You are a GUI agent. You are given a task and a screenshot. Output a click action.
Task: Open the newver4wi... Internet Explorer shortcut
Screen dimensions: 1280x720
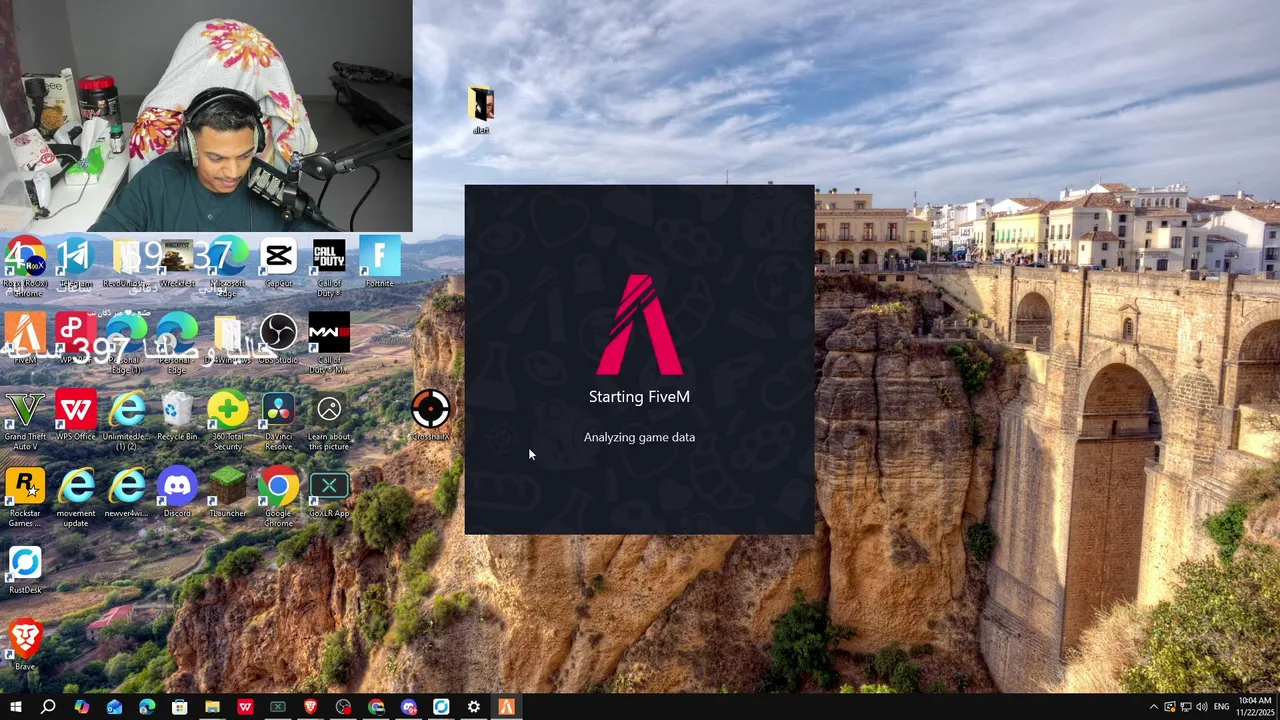[127, 491]
